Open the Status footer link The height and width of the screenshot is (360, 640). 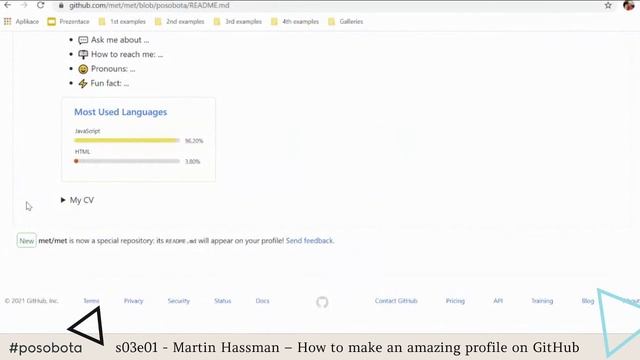coord(222,301)
